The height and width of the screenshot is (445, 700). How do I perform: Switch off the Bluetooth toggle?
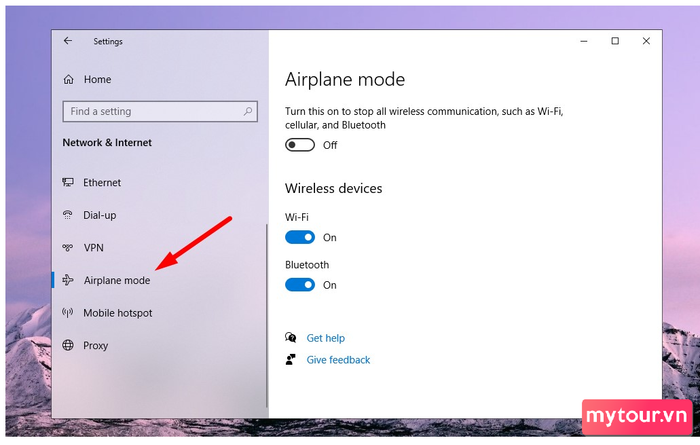pyautogui.click(x=300, y=285)
